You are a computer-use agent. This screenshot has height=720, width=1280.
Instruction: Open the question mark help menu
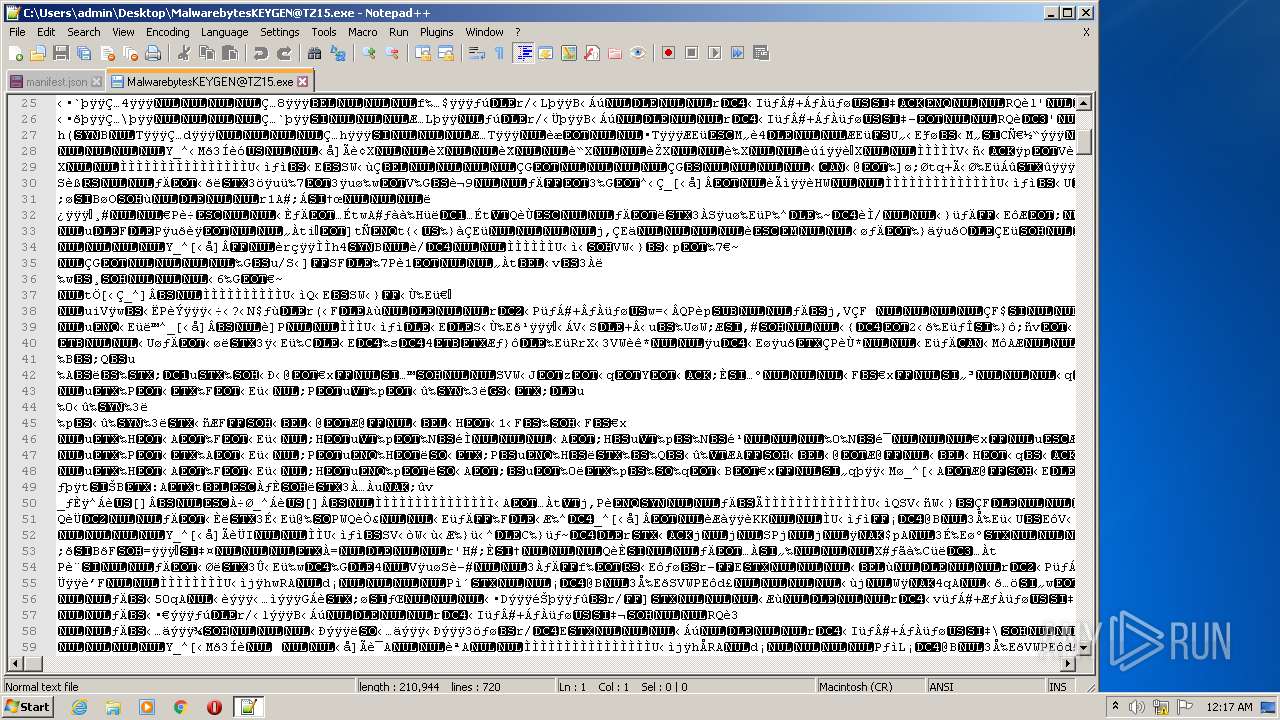[518, 32]
